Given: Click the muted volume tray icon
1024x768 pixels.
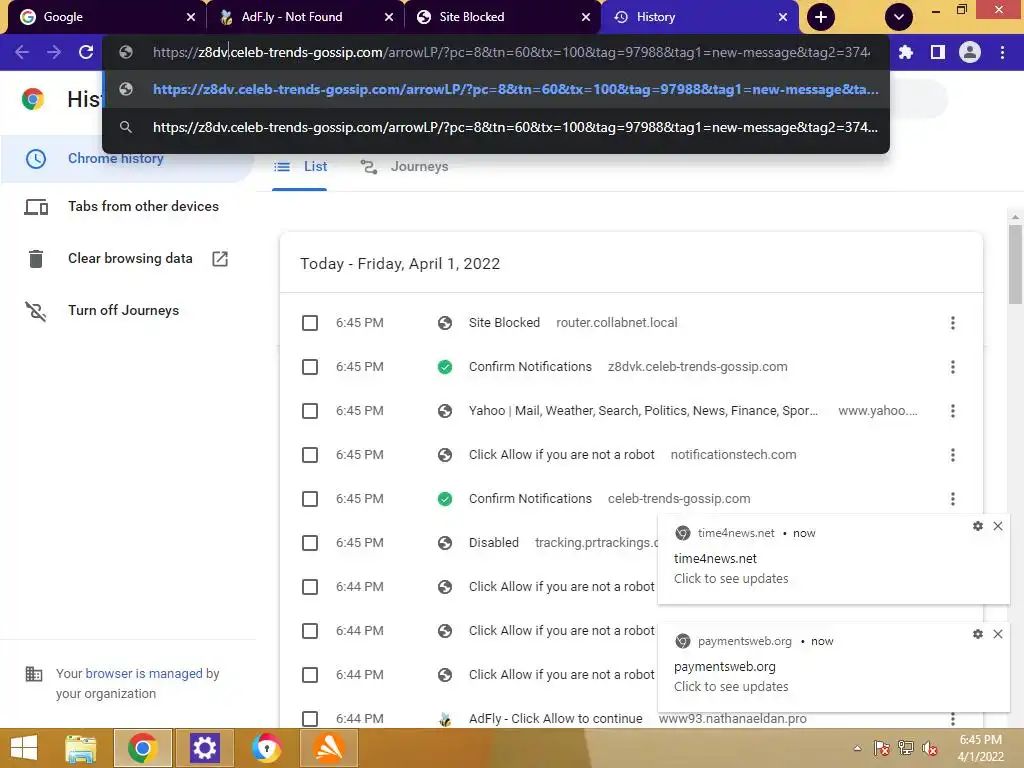Looking at the screenshot, I should point(929,748).
